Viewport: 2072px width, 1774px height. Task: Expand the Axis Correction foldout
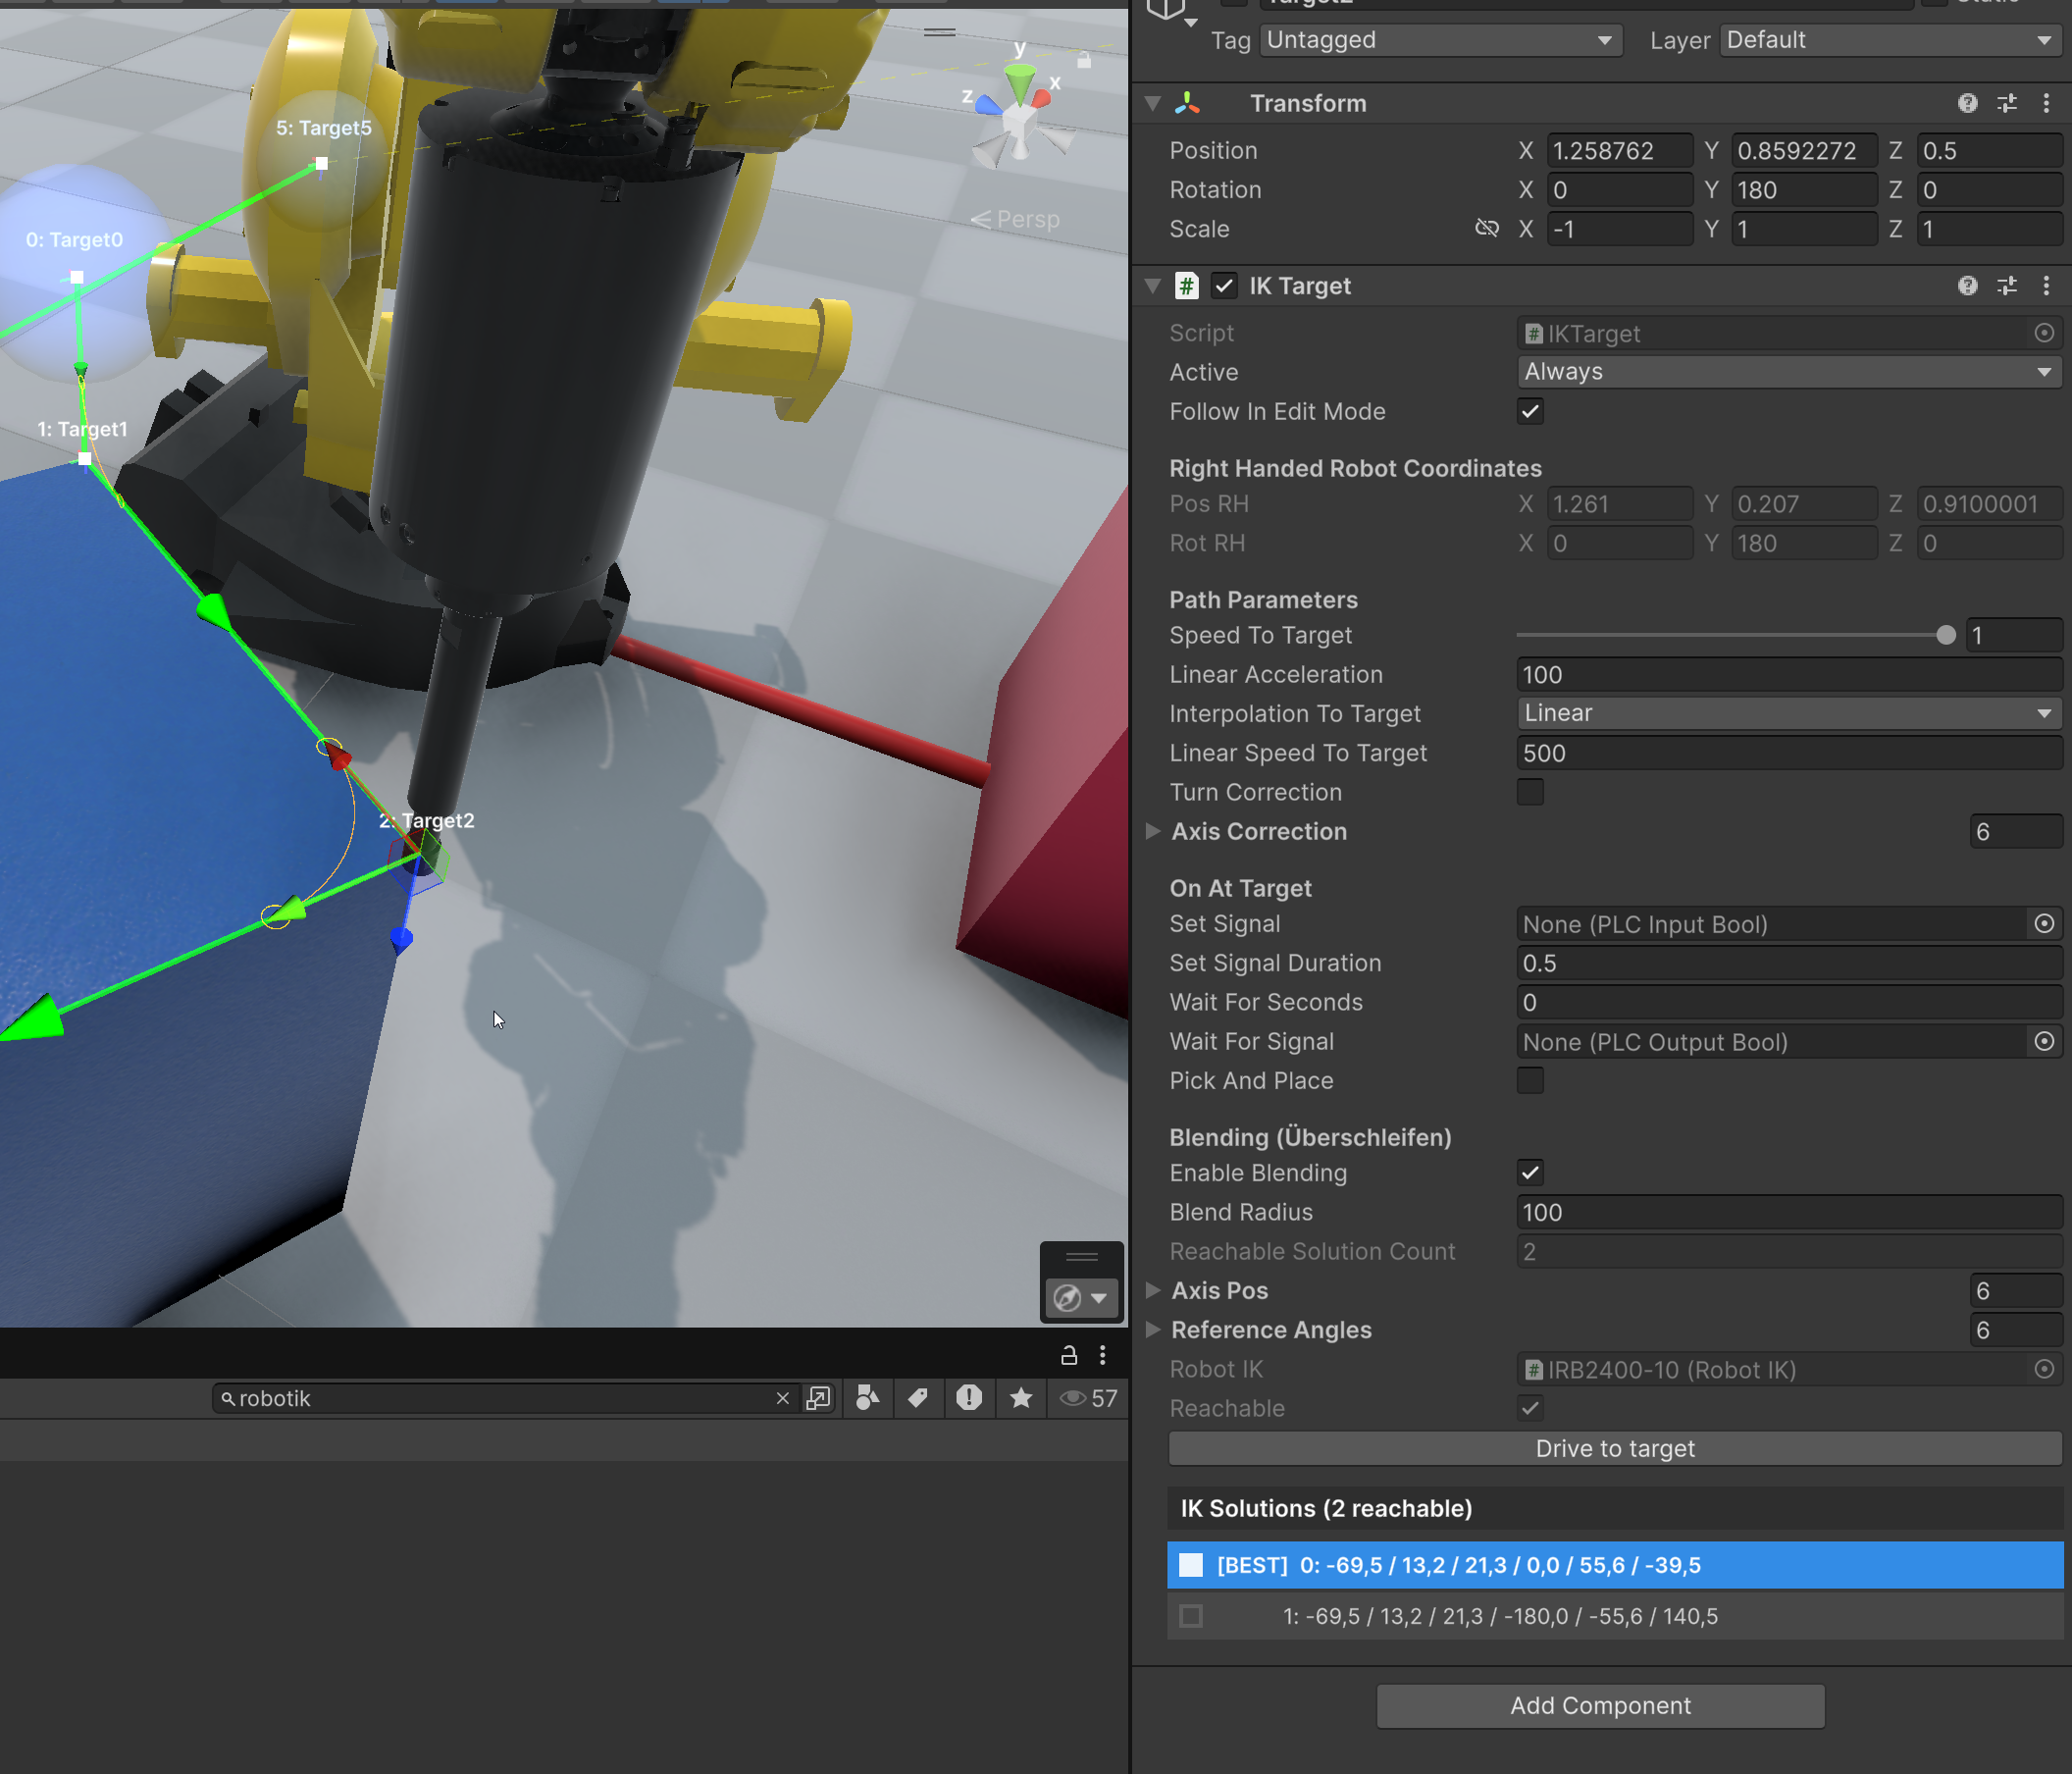coord(1153,831)
